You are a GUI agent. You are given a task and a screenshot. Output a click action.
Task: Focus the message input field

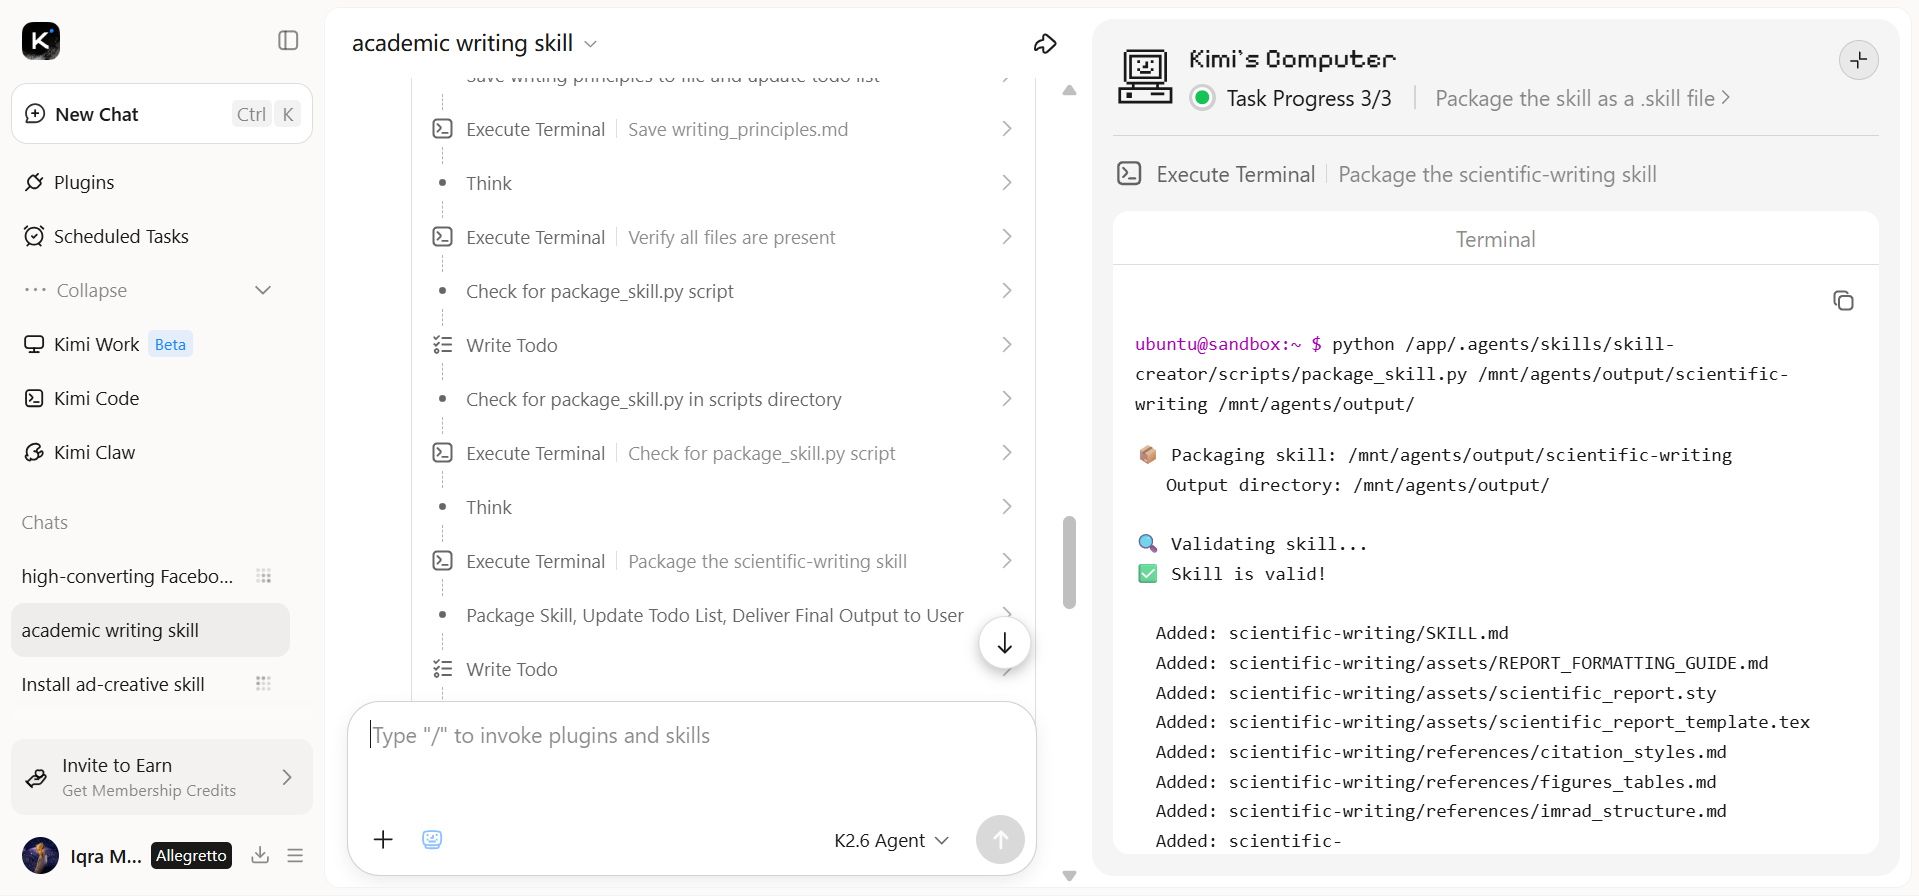[691, 760]
